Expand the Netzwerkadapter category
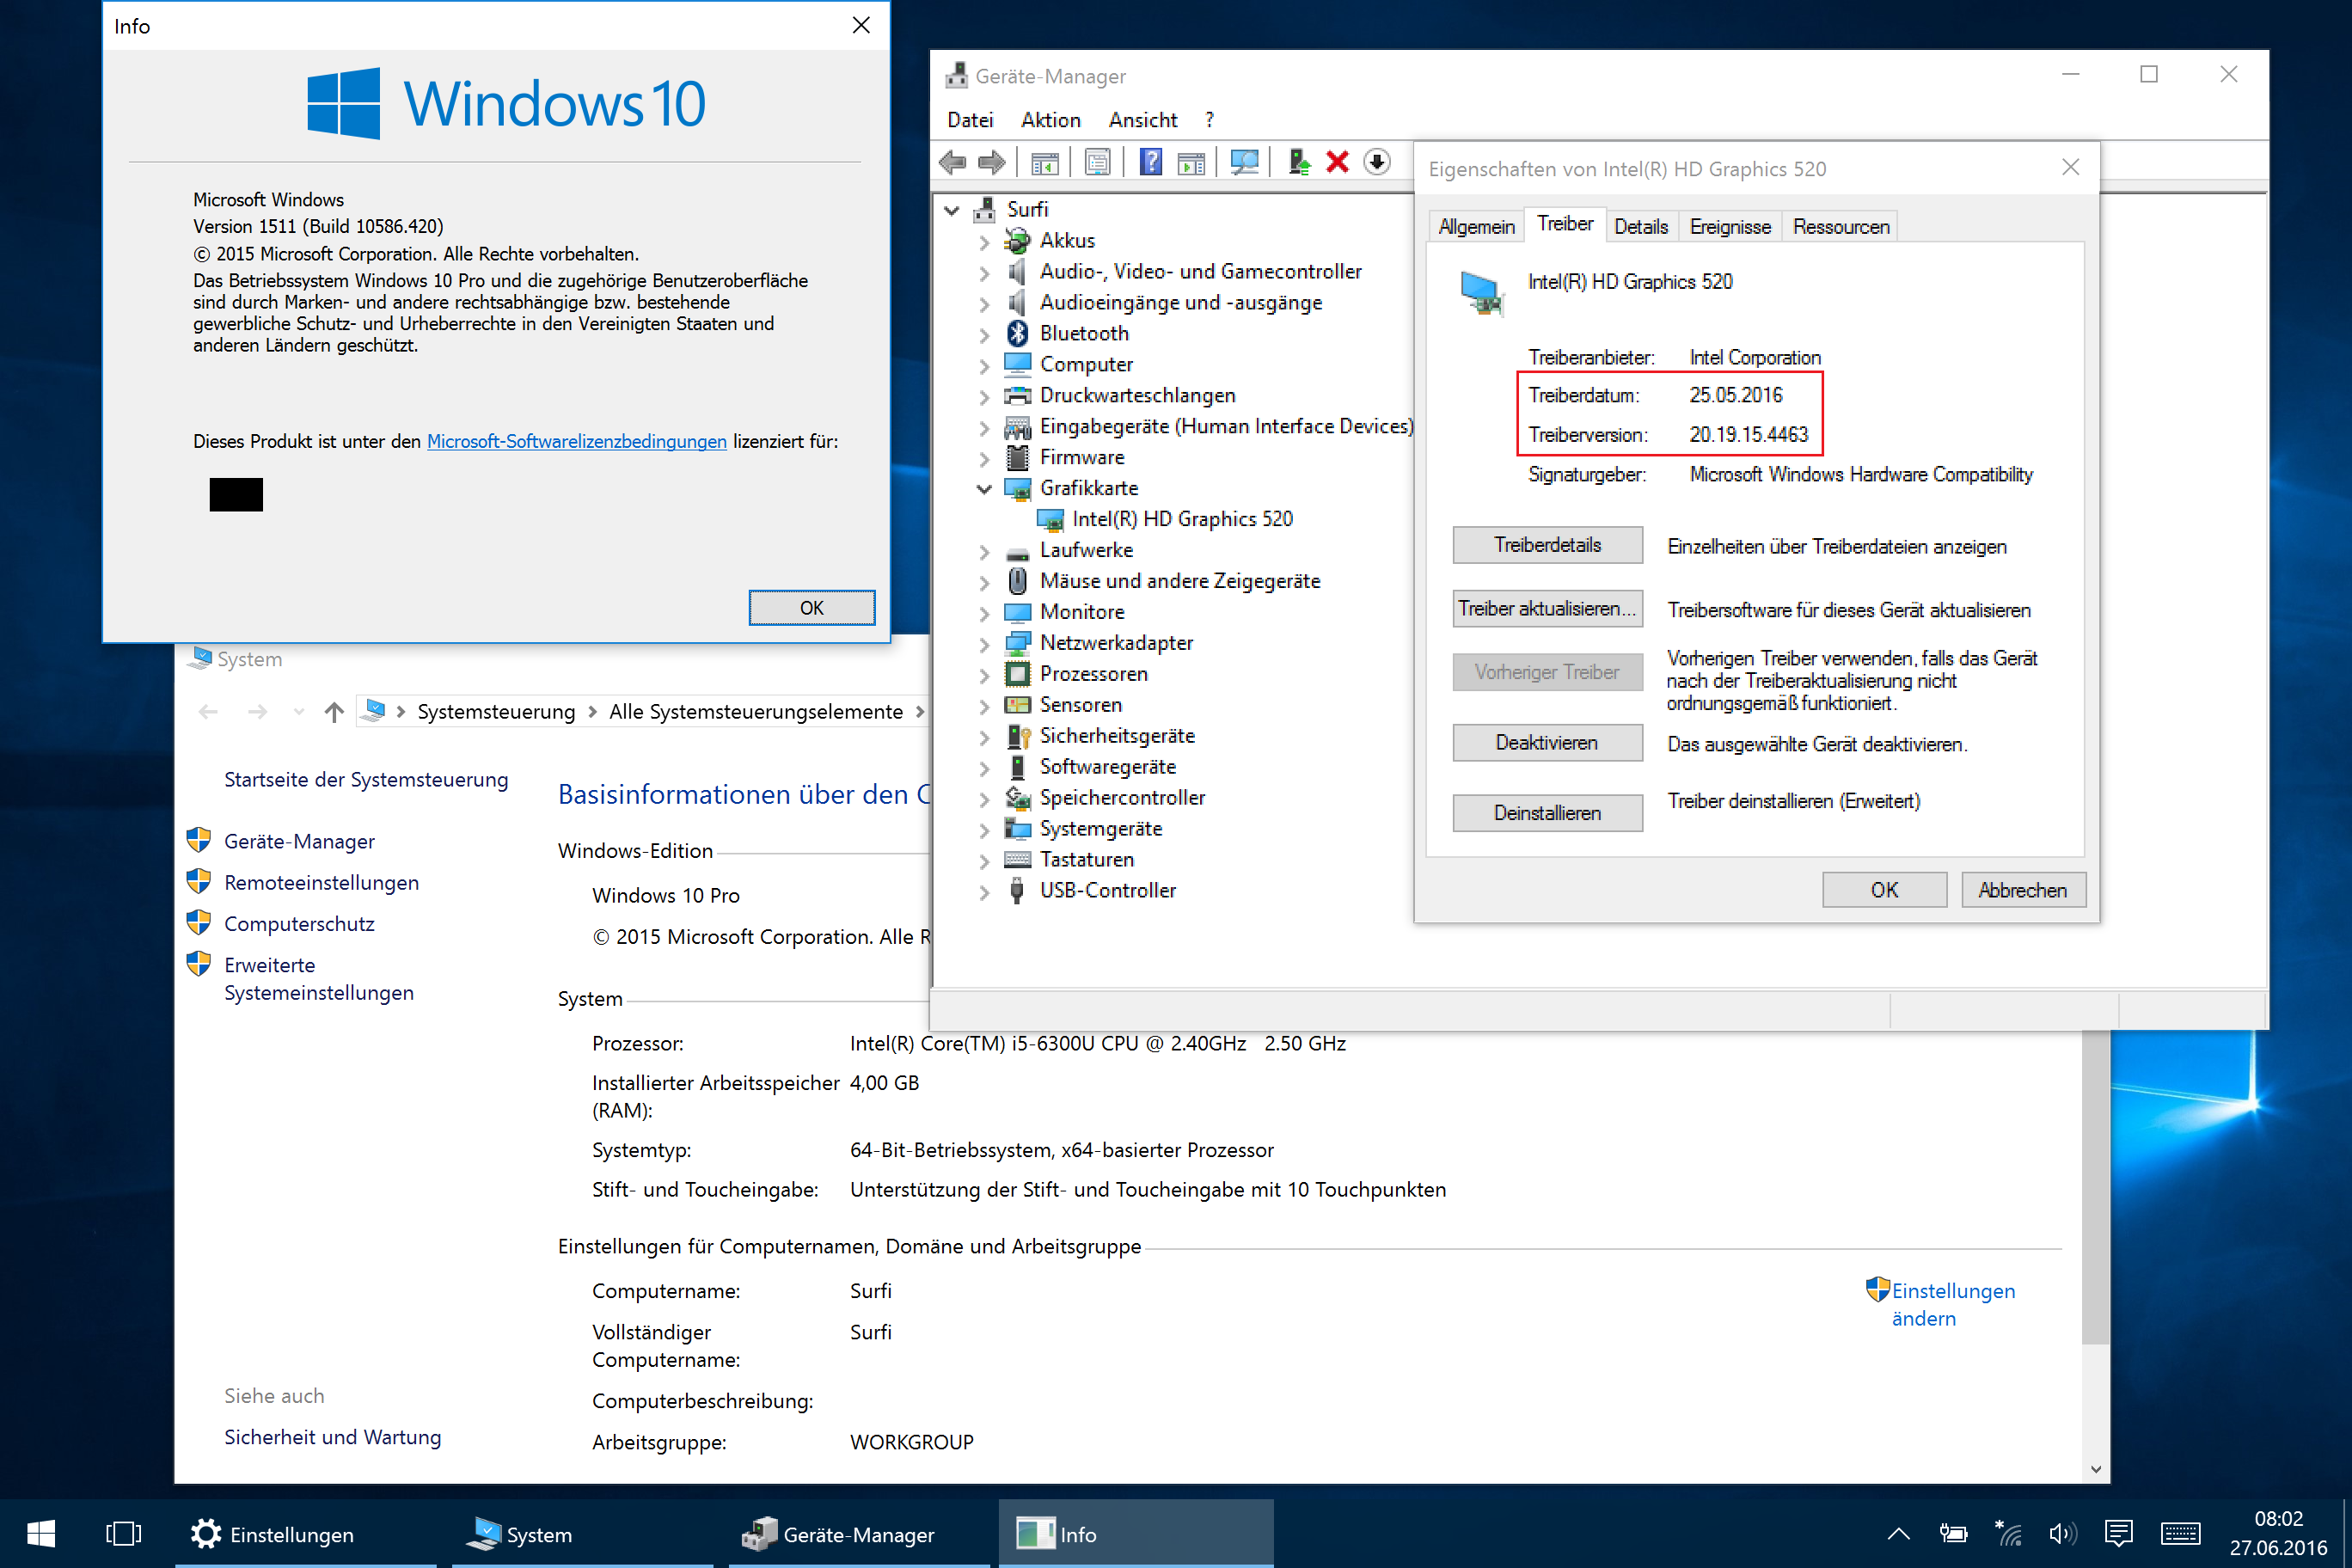2352x1568 pixels. [984, 644]
